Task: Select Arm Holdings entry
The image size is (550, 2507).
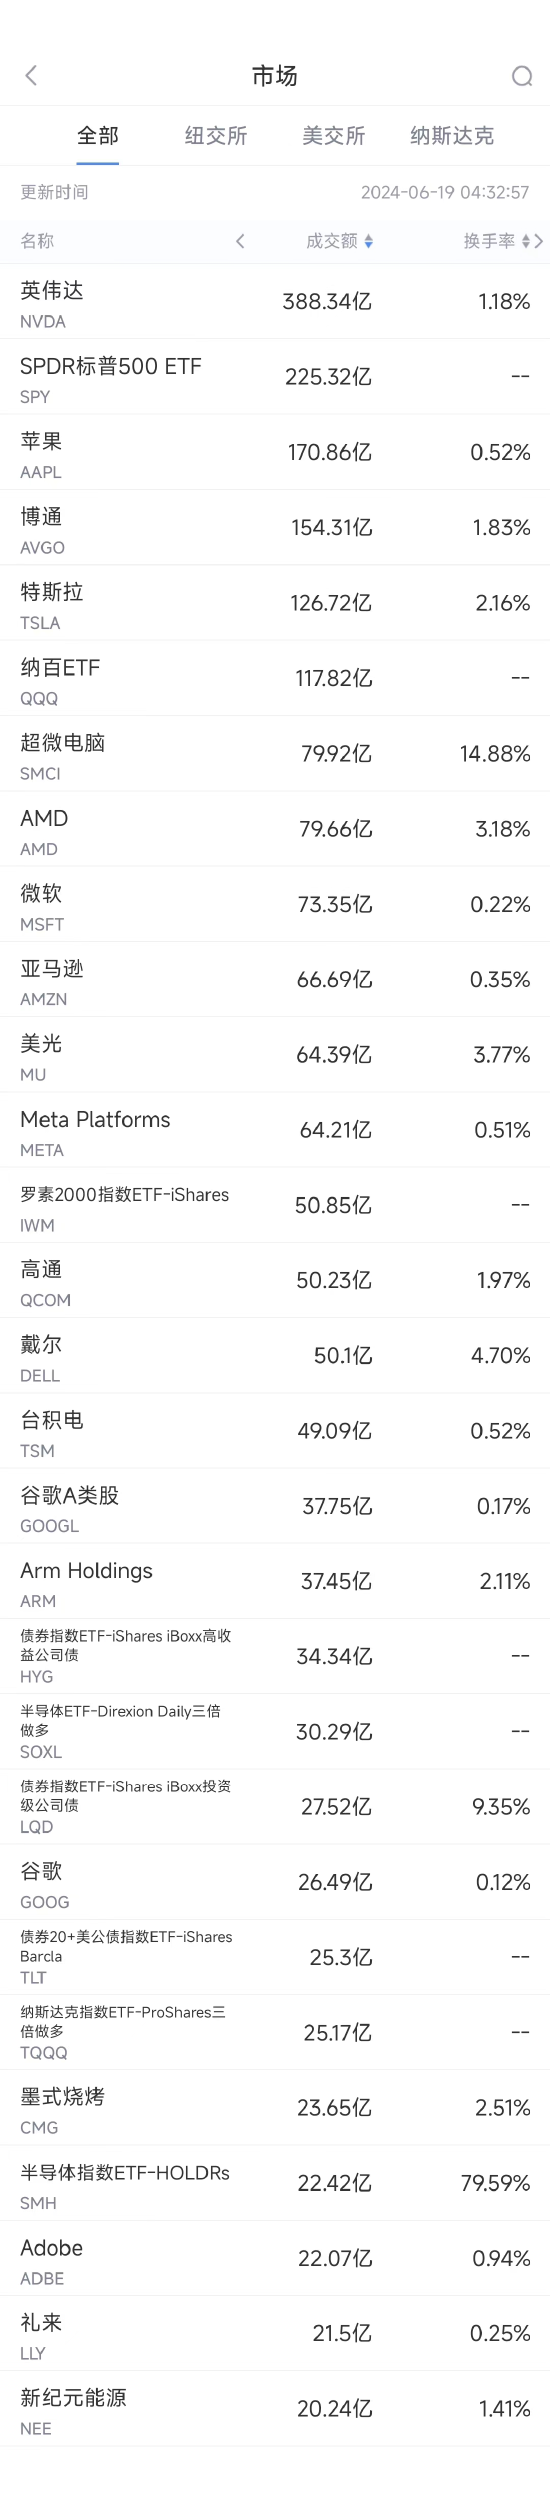Action: pos(275,1581)
